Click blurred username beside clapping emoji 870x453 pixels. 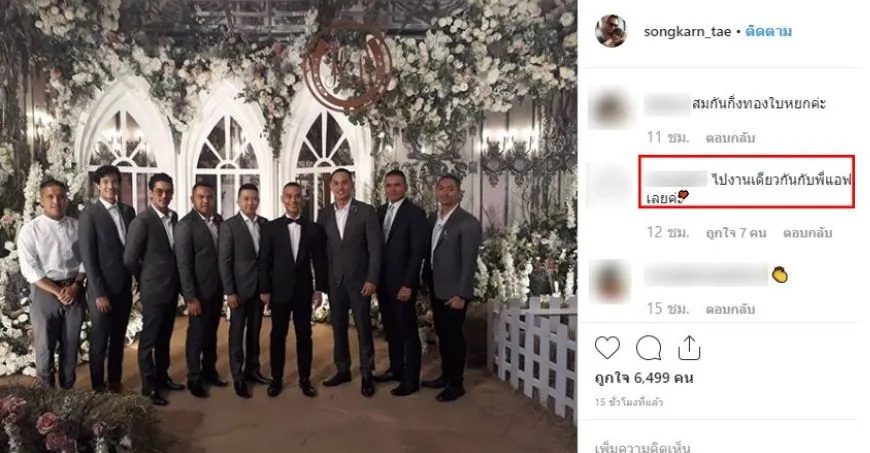pos(706,273)
